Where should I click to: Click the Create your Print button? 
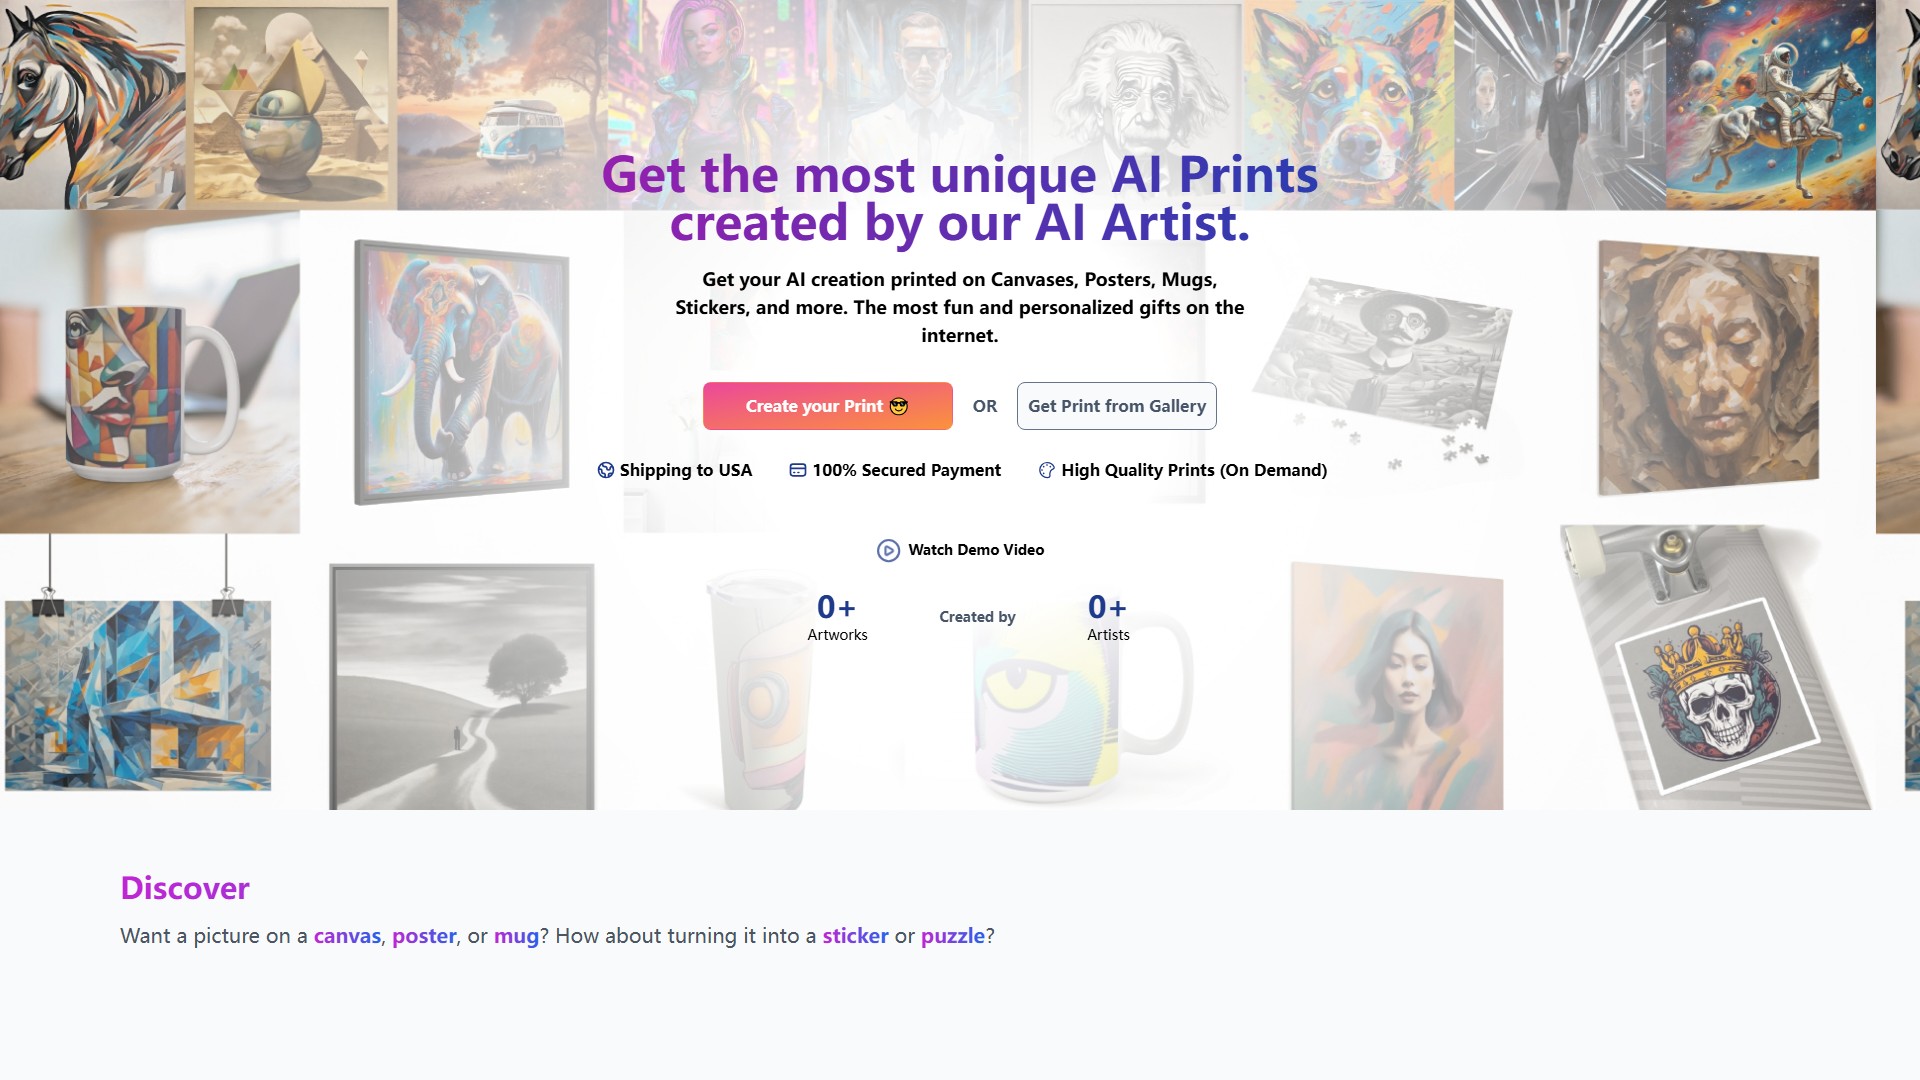[827, 406]
